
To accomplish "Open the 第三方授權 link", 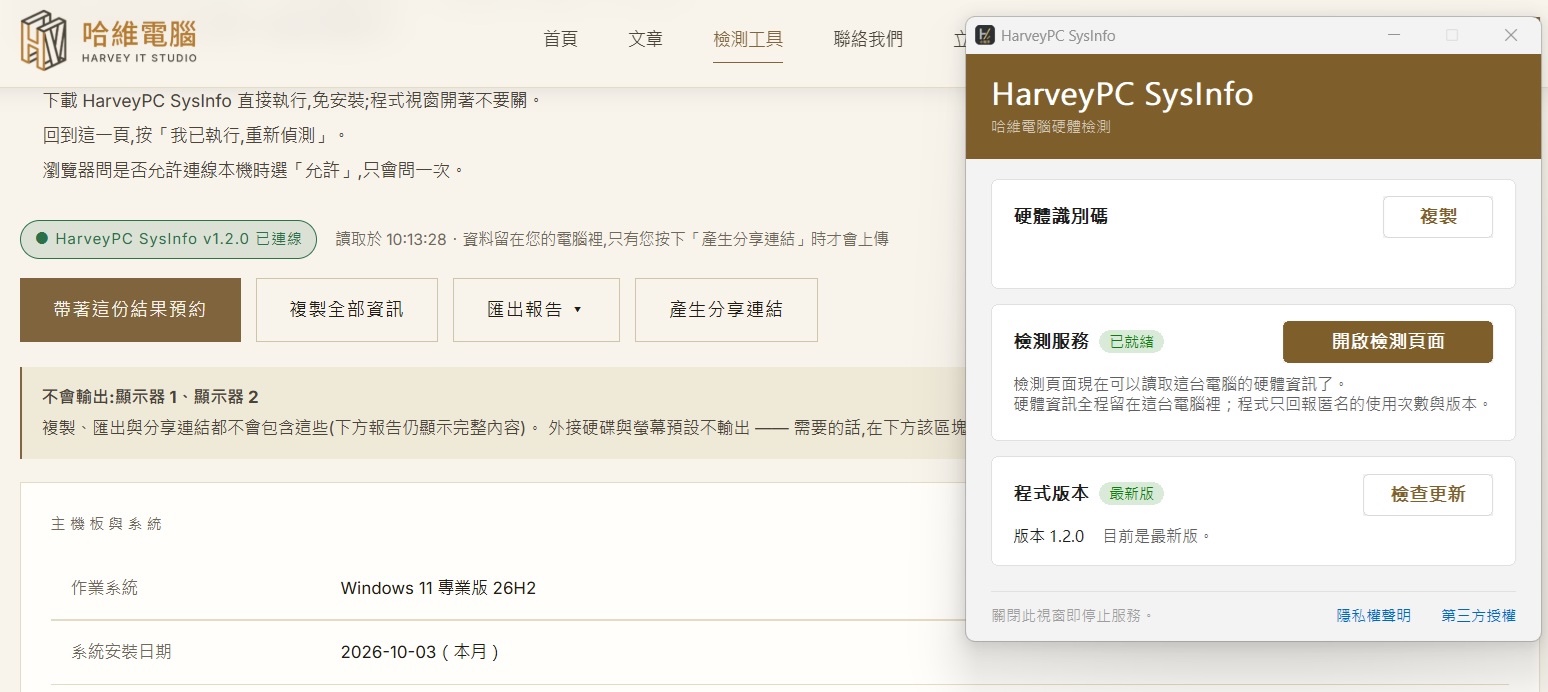I will coord(1479,616).
